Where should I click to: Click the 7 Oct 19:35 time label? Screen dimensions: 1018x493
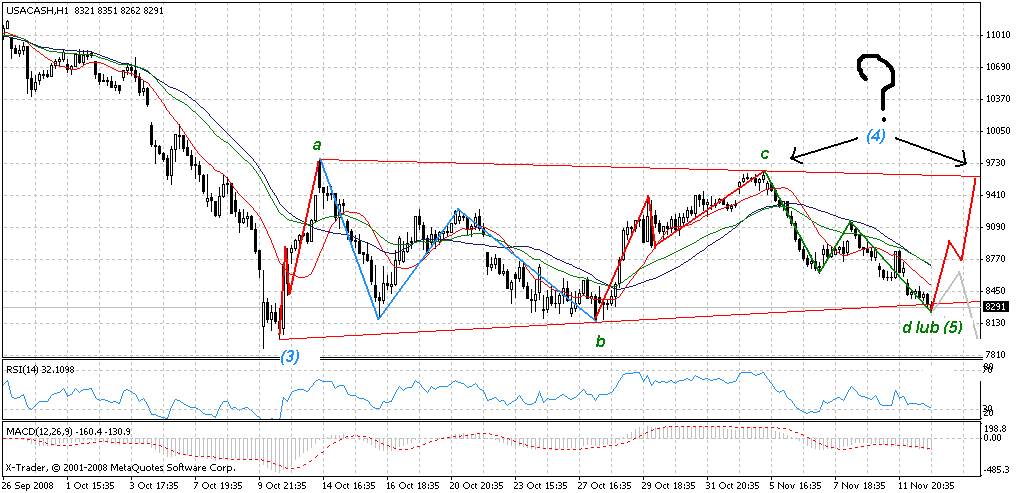[217, 485]
